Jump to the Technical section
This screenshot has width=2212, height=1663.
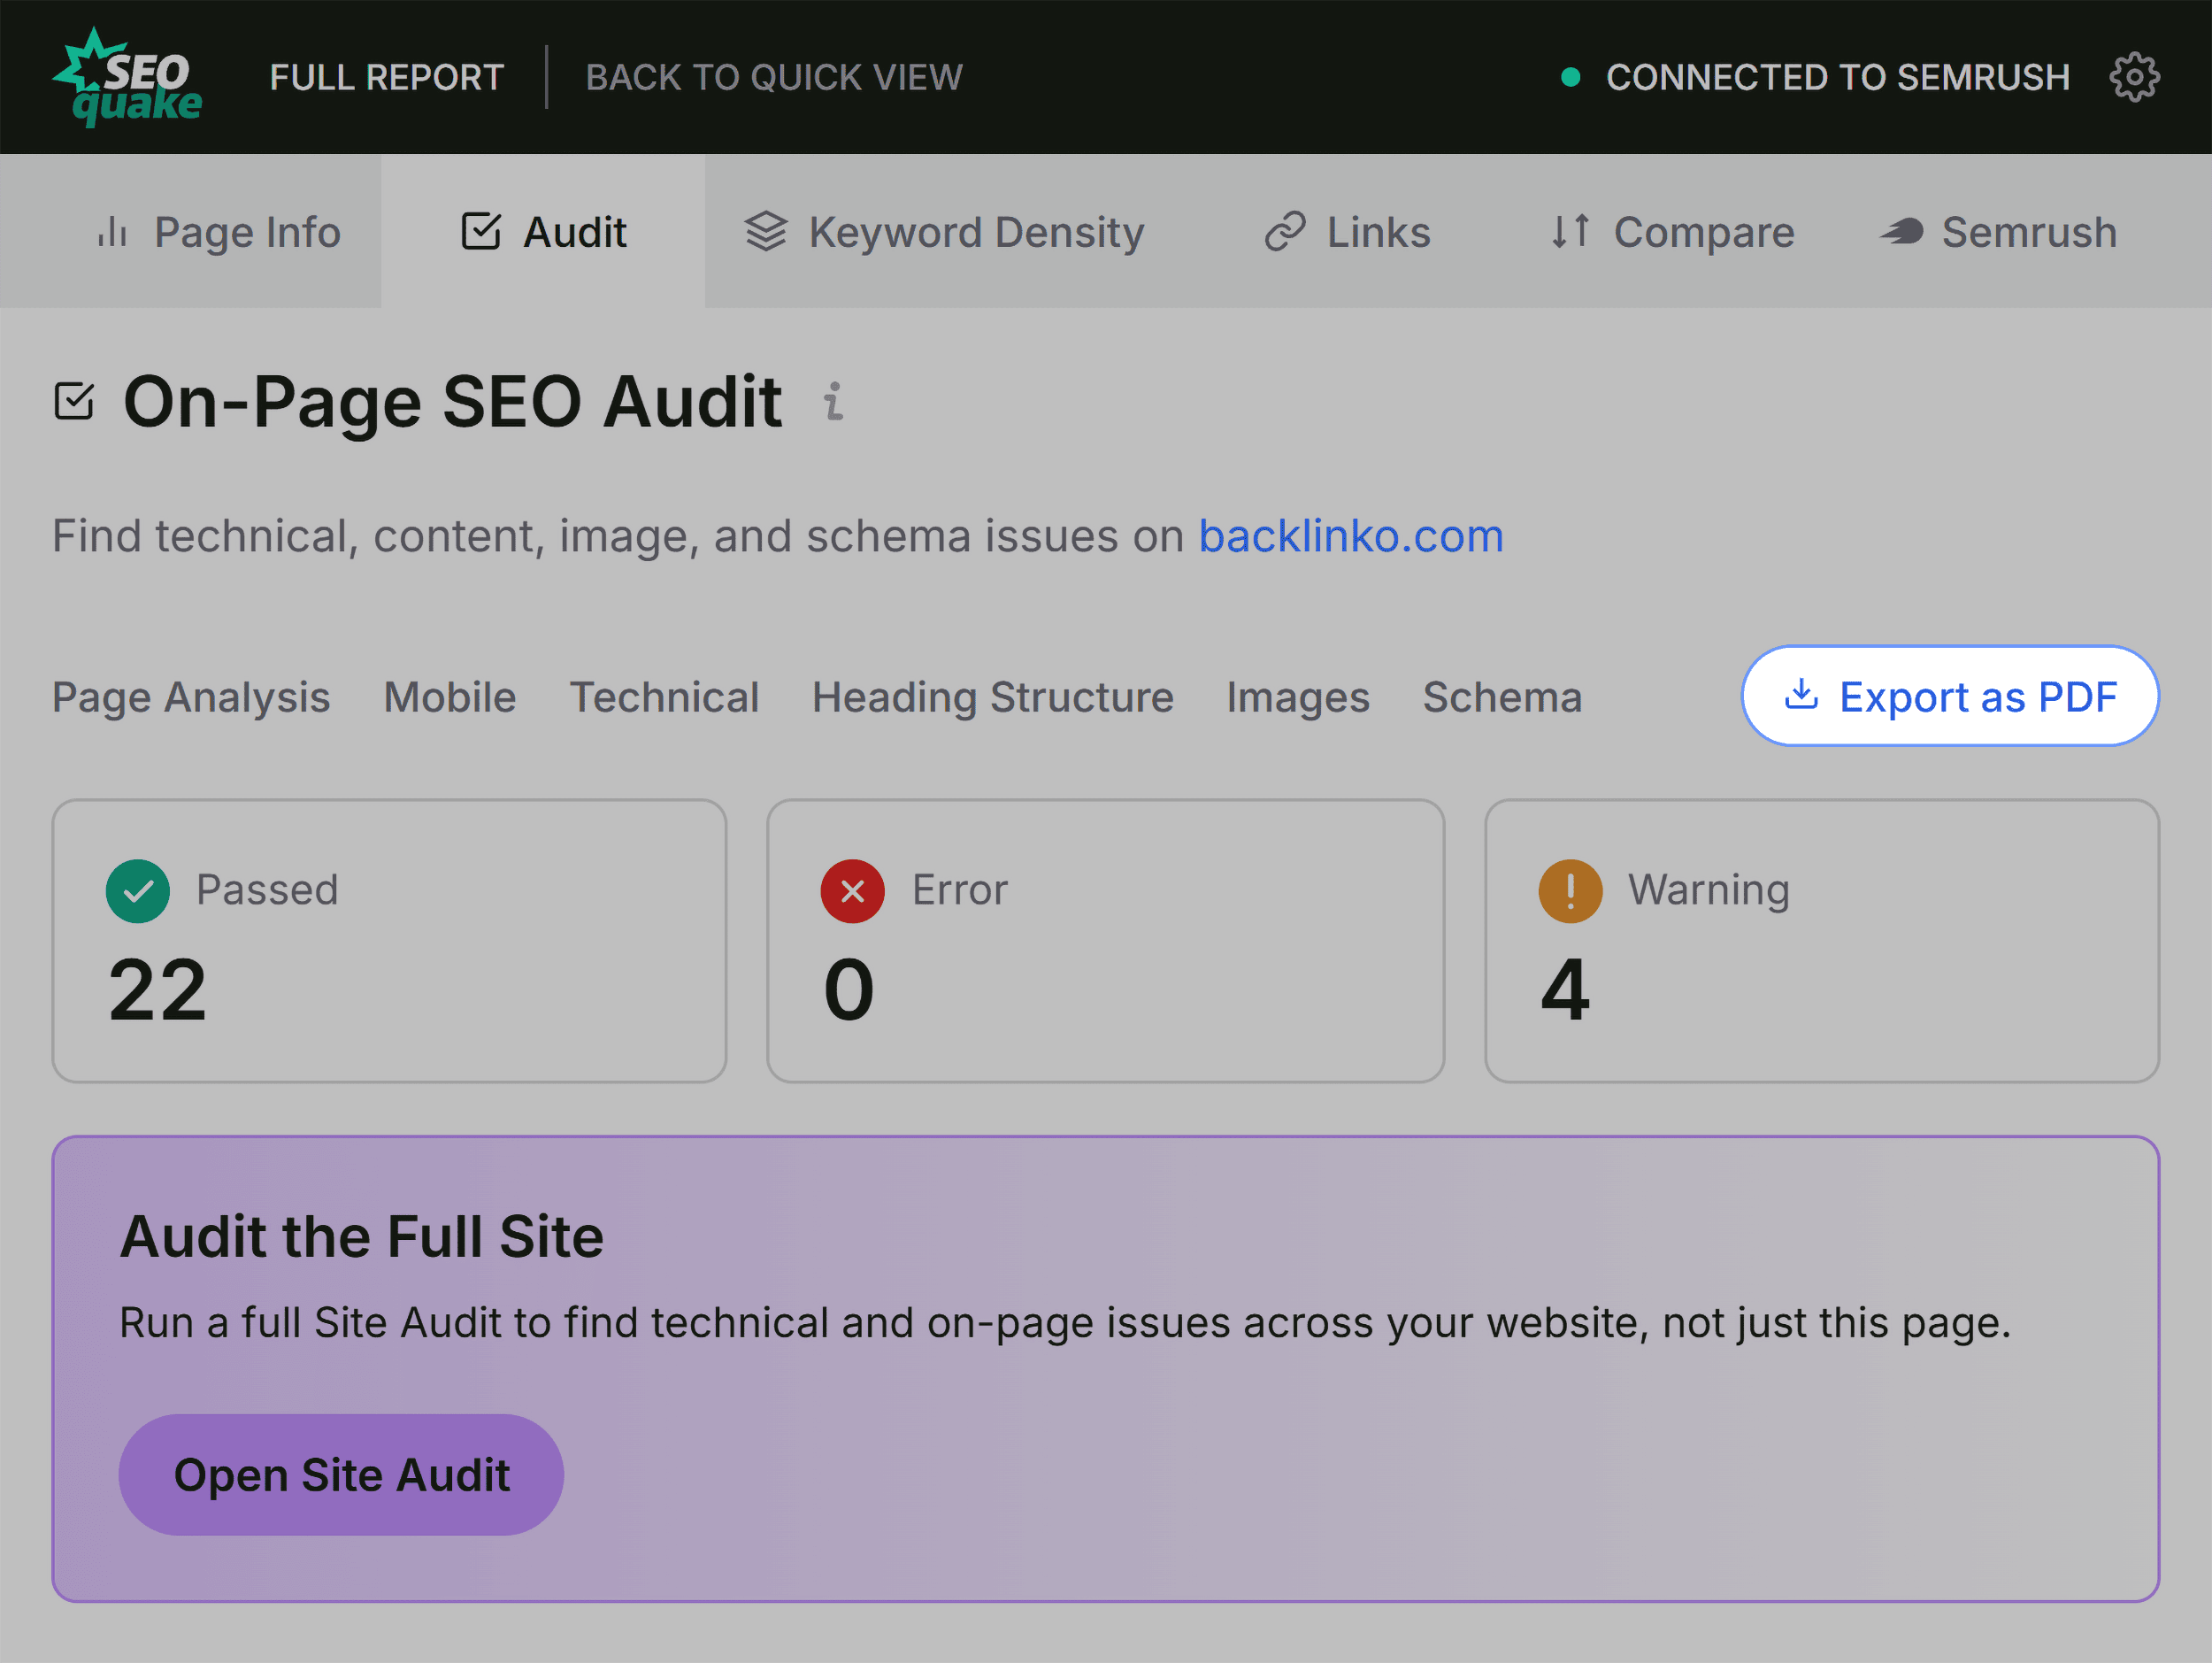tap(664, 697)
